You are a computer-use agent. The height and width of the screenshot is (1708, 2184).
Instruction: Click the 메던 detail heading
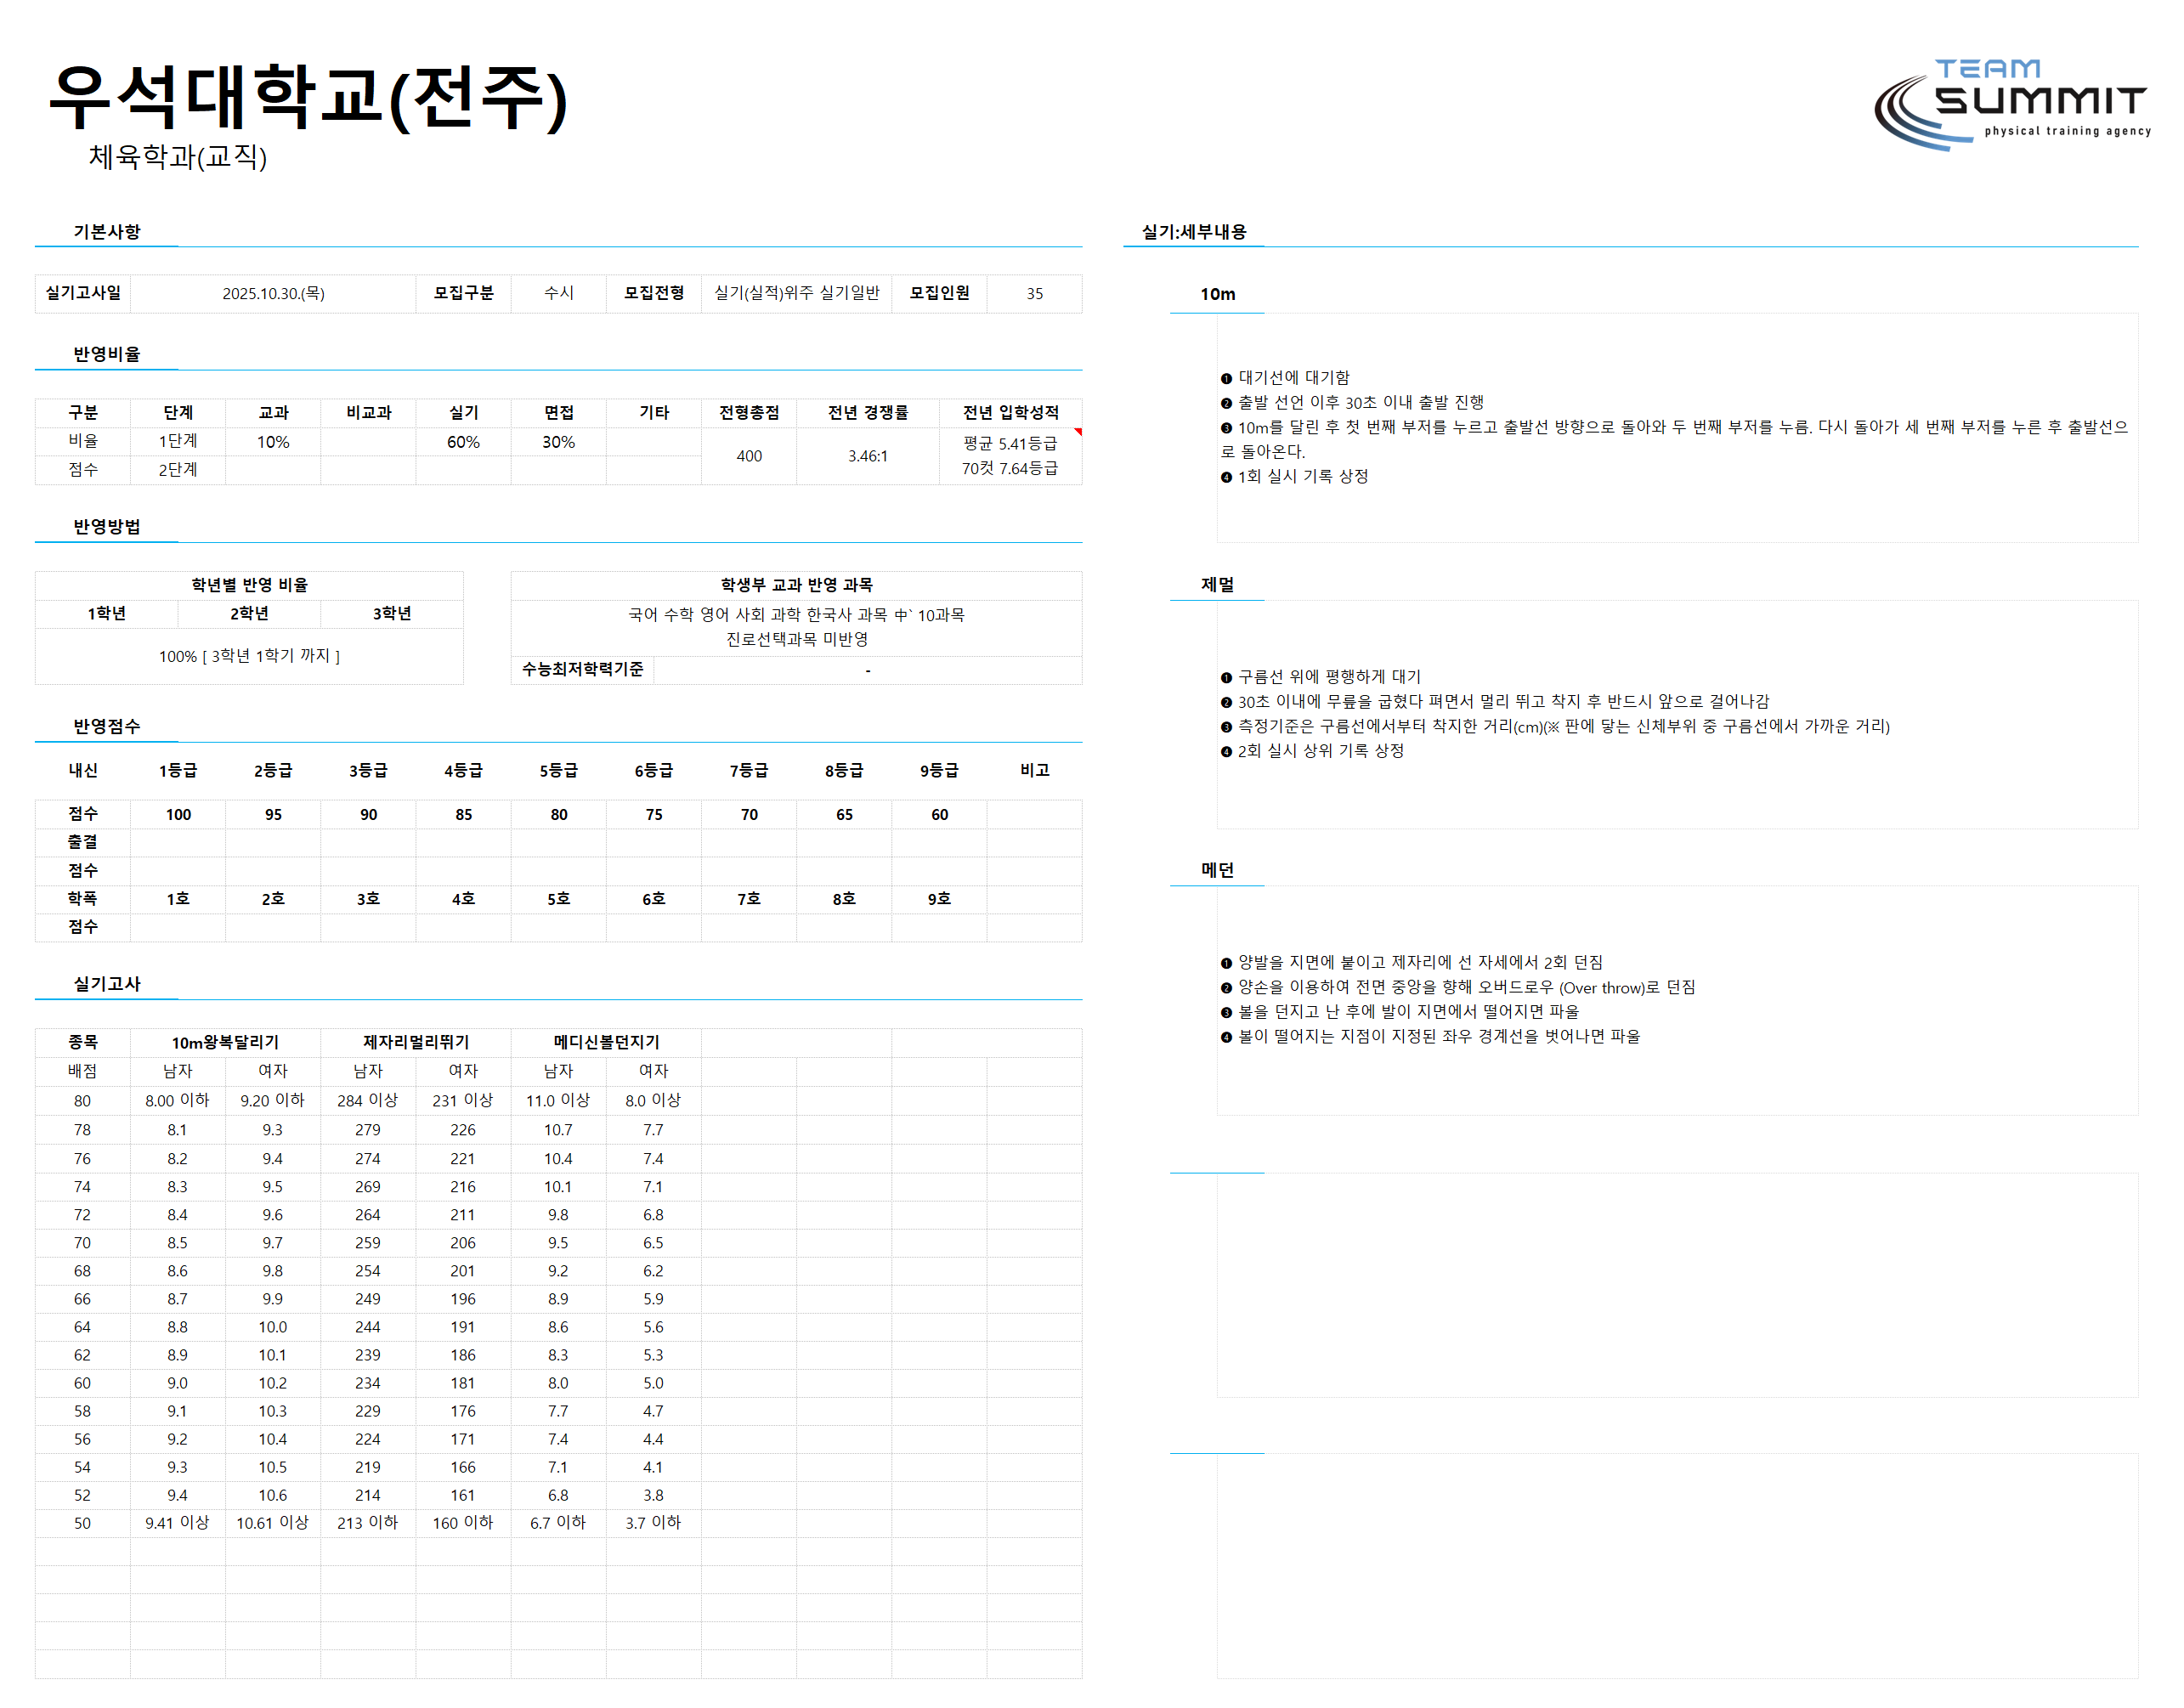pyautogui.click(x=1217, y=870)
